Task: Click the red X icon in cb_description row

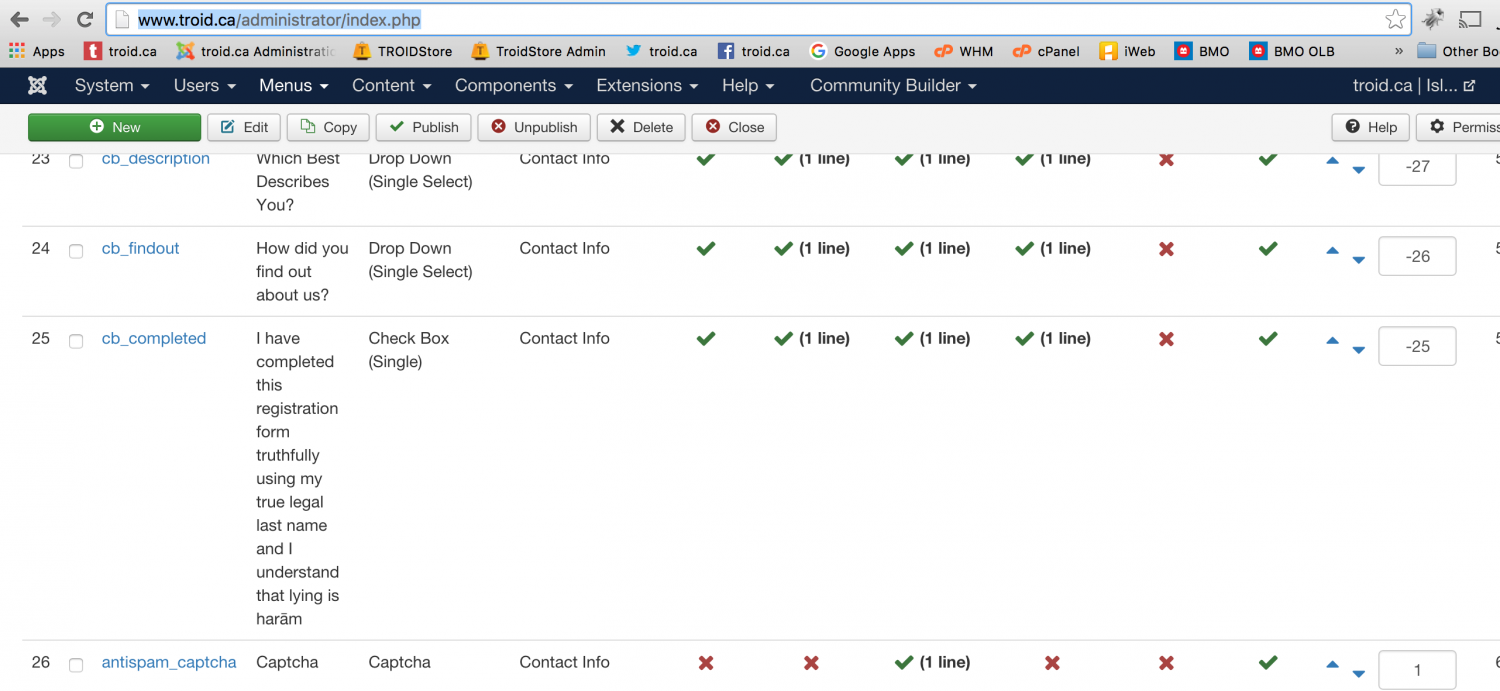Action: tap(1166, 159)
